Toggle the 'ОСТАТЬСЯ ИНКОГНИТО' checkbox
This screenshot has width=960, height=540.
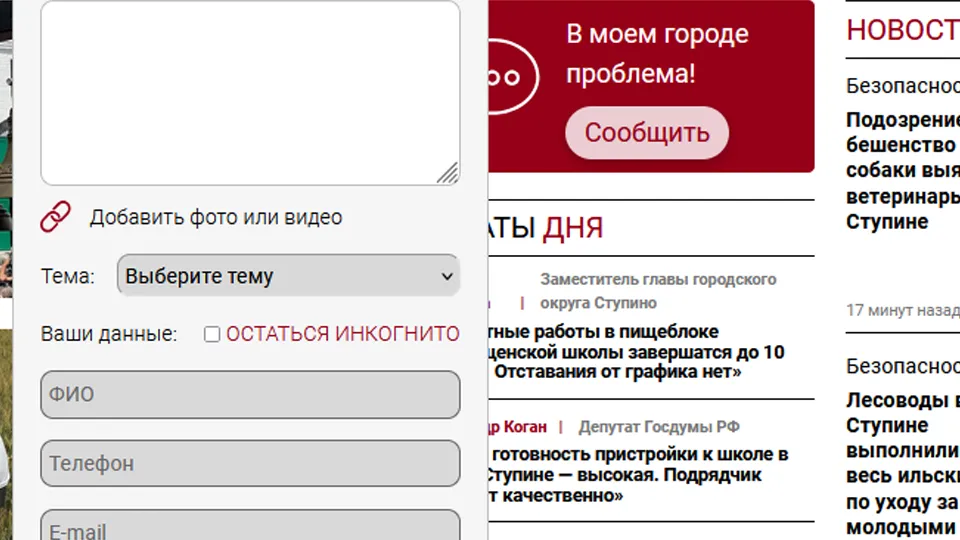[x=212, y=334]
